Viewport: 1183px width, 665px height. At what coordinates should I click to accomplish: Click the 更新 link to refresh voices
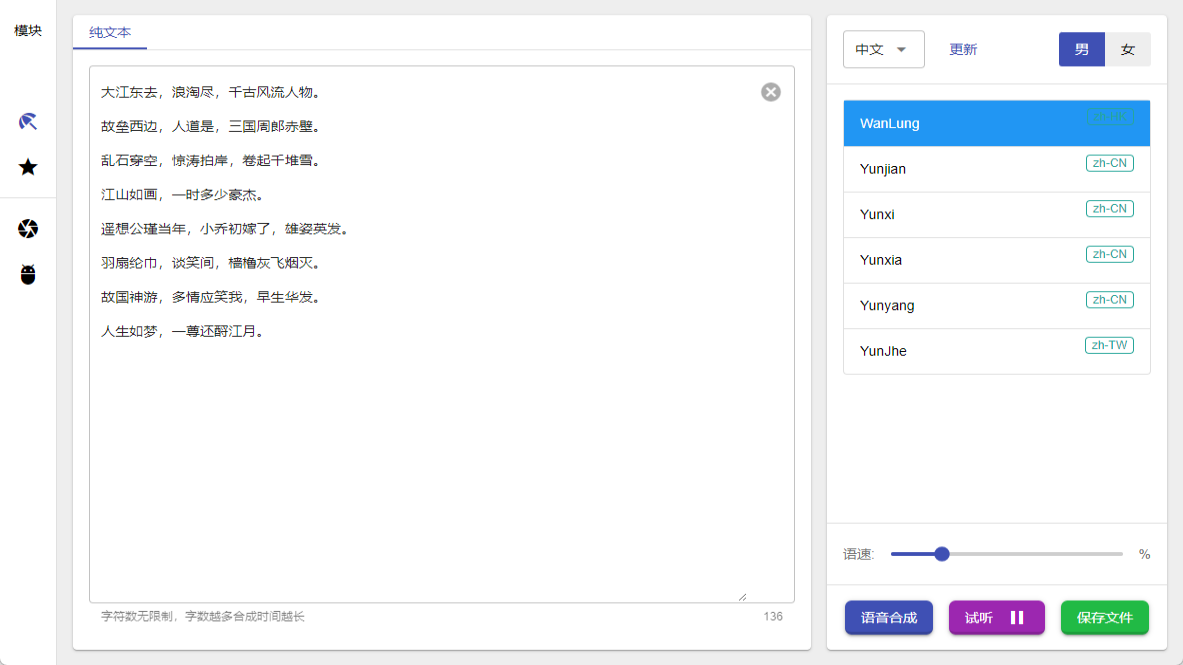963,48
